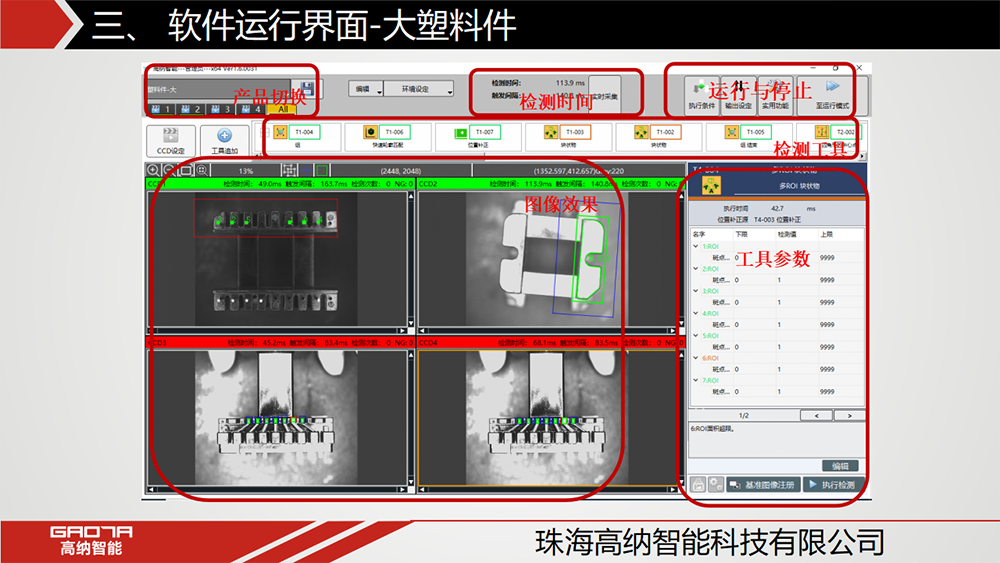Viewport: 1000px width, 563px height.
Task: Switch to camera tab 2
Action: (191, 109)
